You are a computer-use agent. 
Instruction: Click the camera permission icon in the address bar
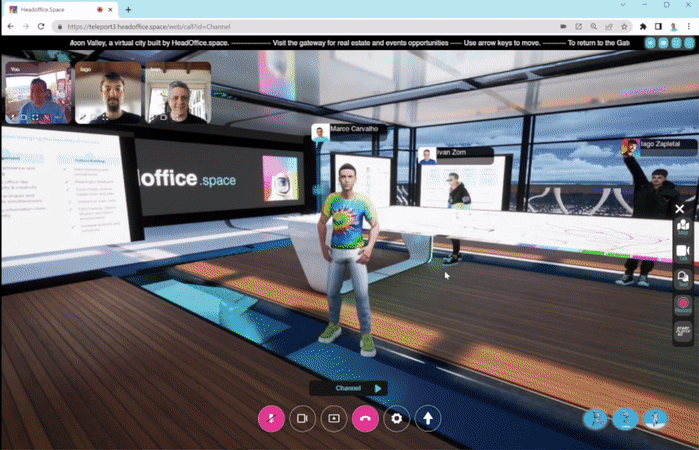(x=563, y=27)
